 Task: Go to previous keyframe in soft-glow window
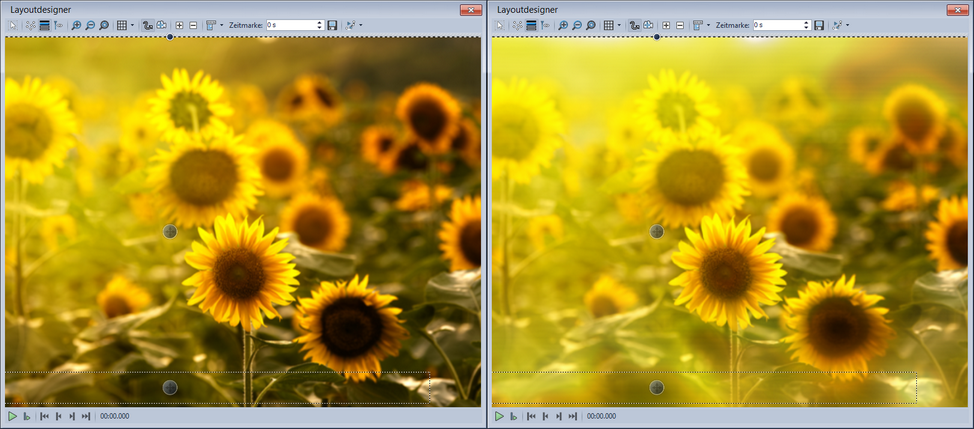(x=545, y=416)
